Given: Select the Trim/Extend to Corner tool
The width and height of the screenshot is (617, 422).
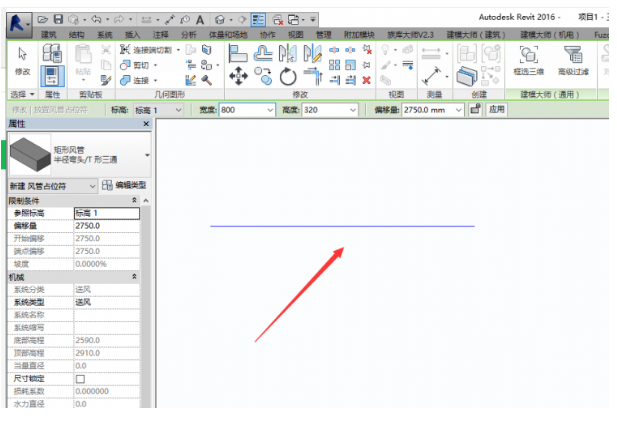Looking at the screenshot, I should [313, 76].
